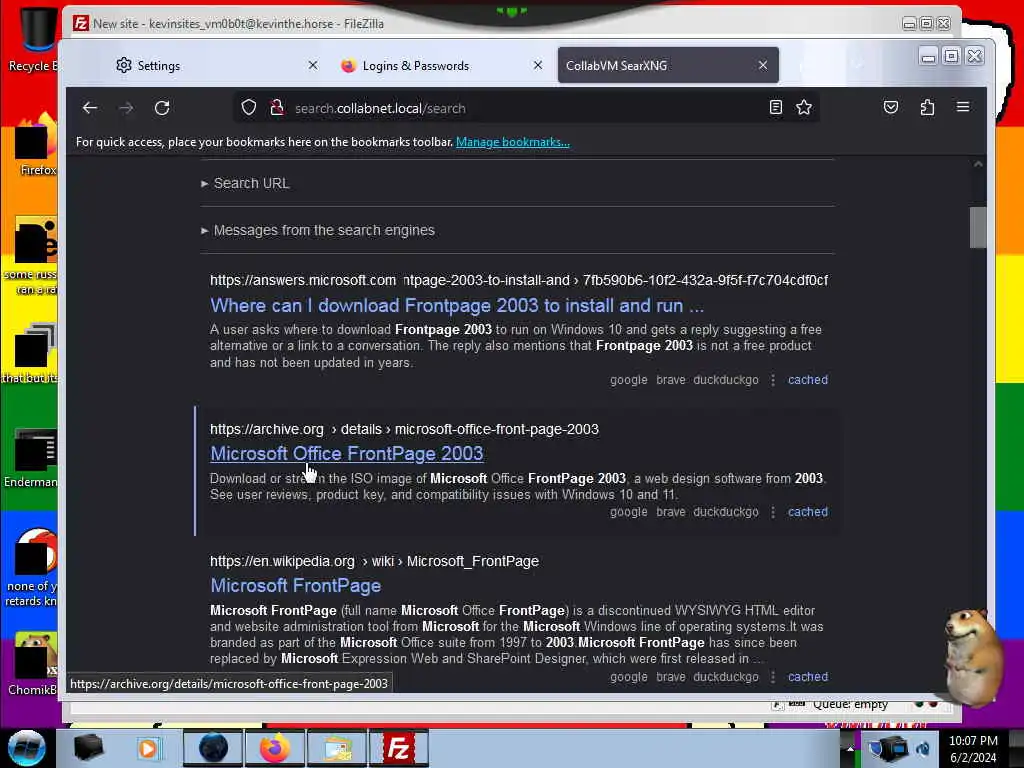Click the page vertical scrollbar thumb
The image size is (1024, 768).
(x=978, y=227)
